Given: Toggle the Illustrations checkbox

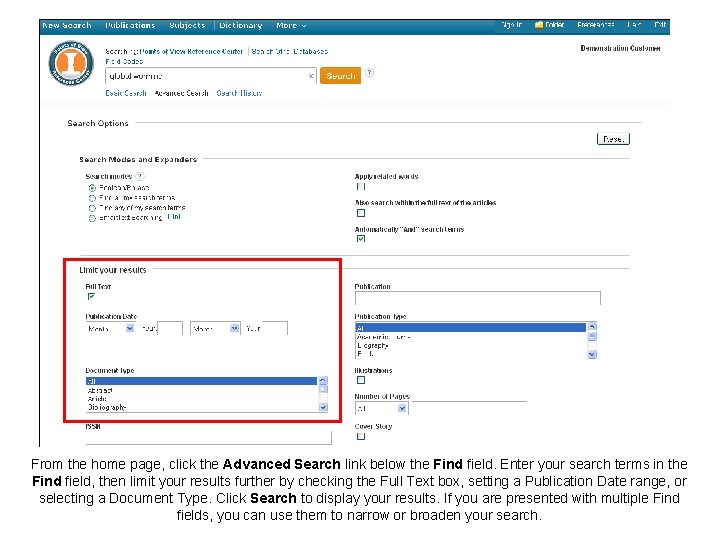Looking at the screenshot, I should [361, 380].
